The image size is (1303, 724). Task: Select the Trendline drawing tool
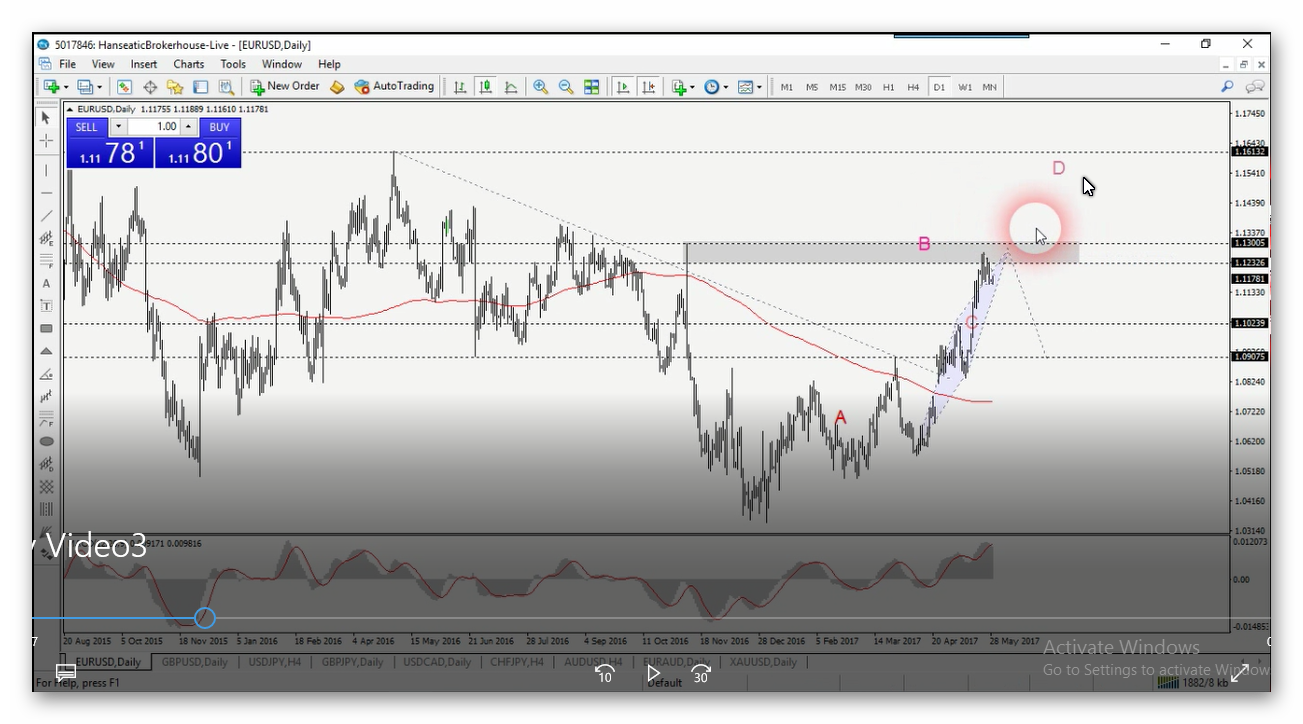tap(46, 215)
